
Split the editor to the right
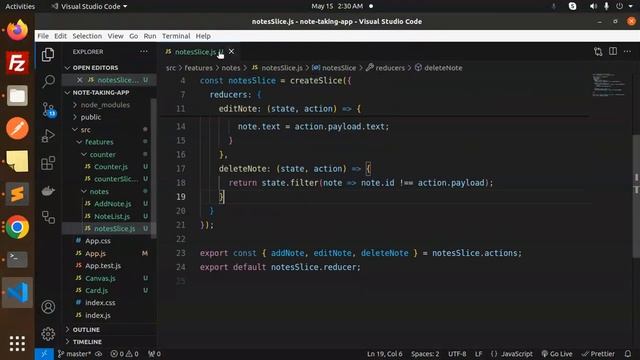tap(613, 51)
